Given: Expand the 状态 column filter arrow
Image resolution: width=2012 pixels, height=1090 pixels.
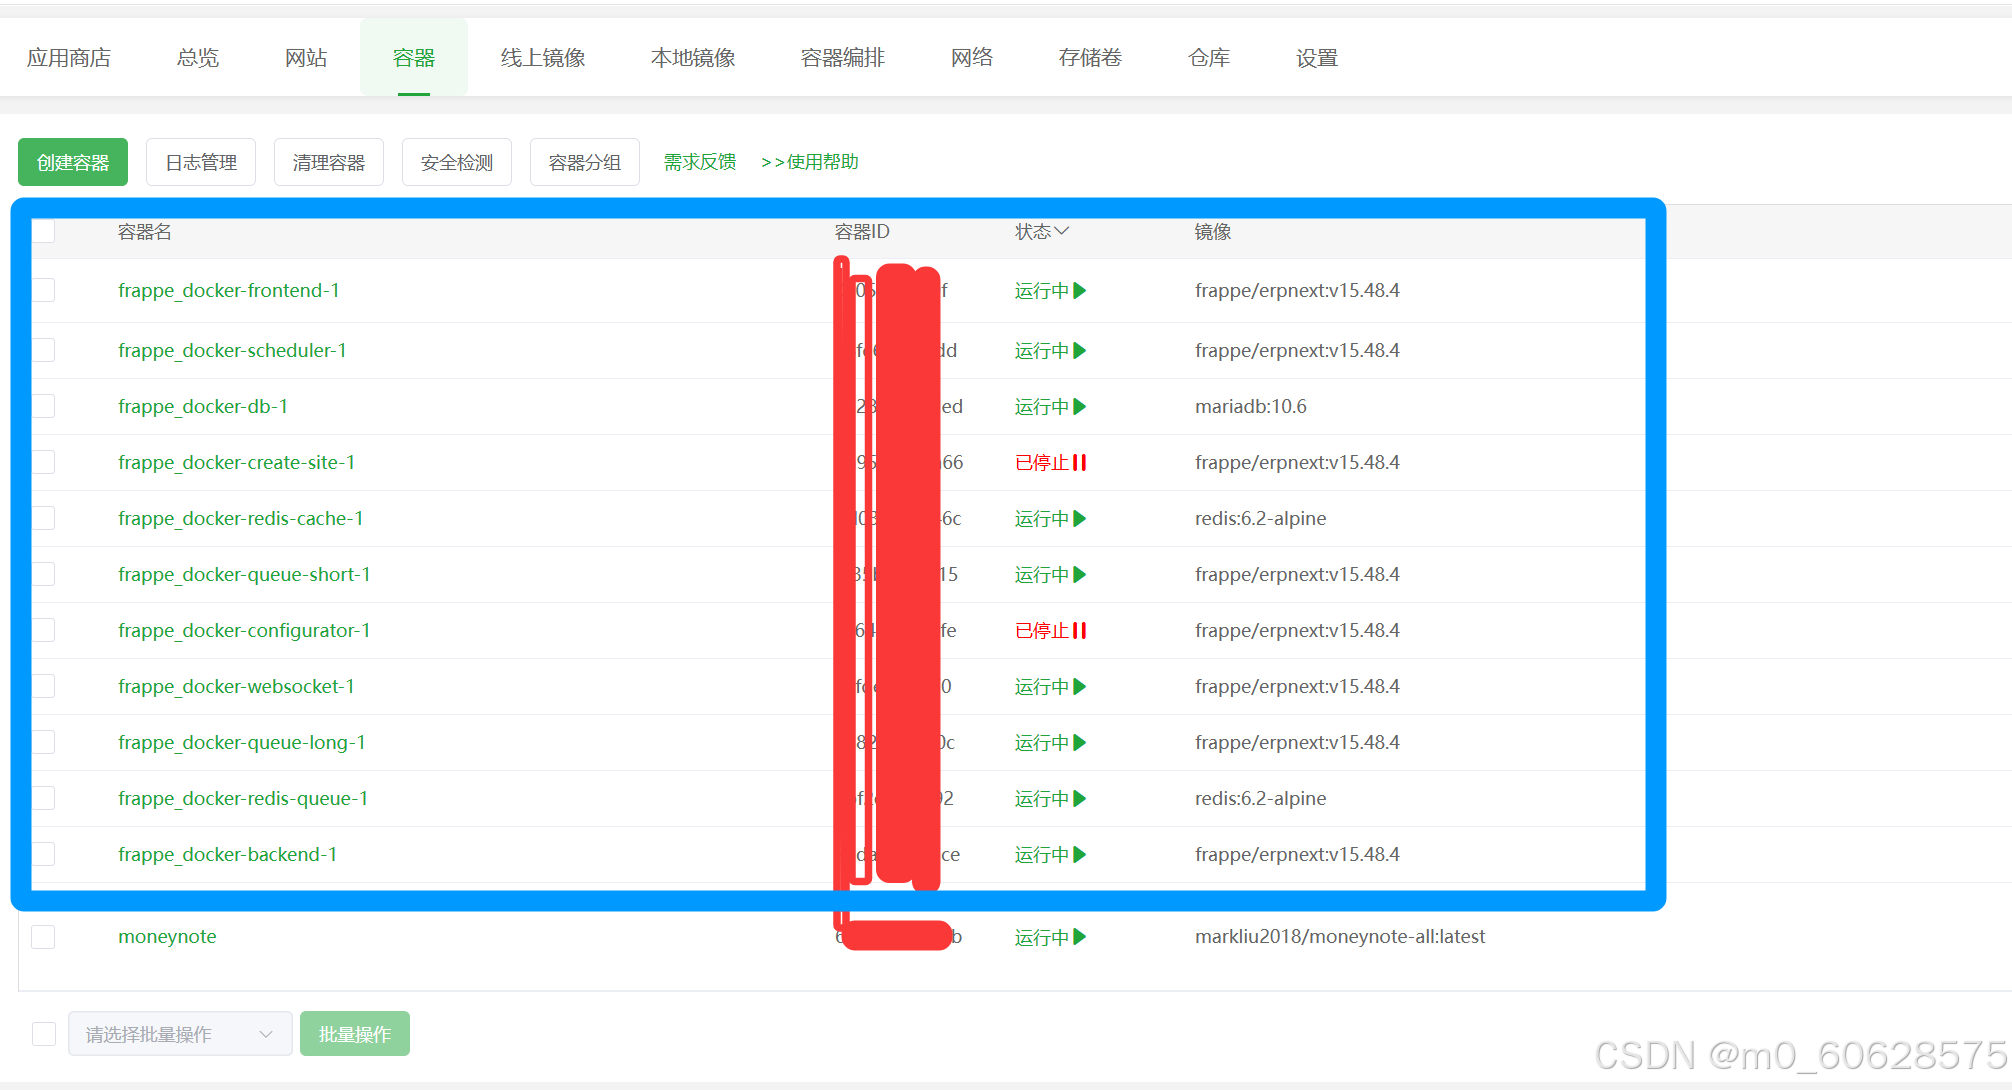Looking at the screenshot, I should (1062, 231).
